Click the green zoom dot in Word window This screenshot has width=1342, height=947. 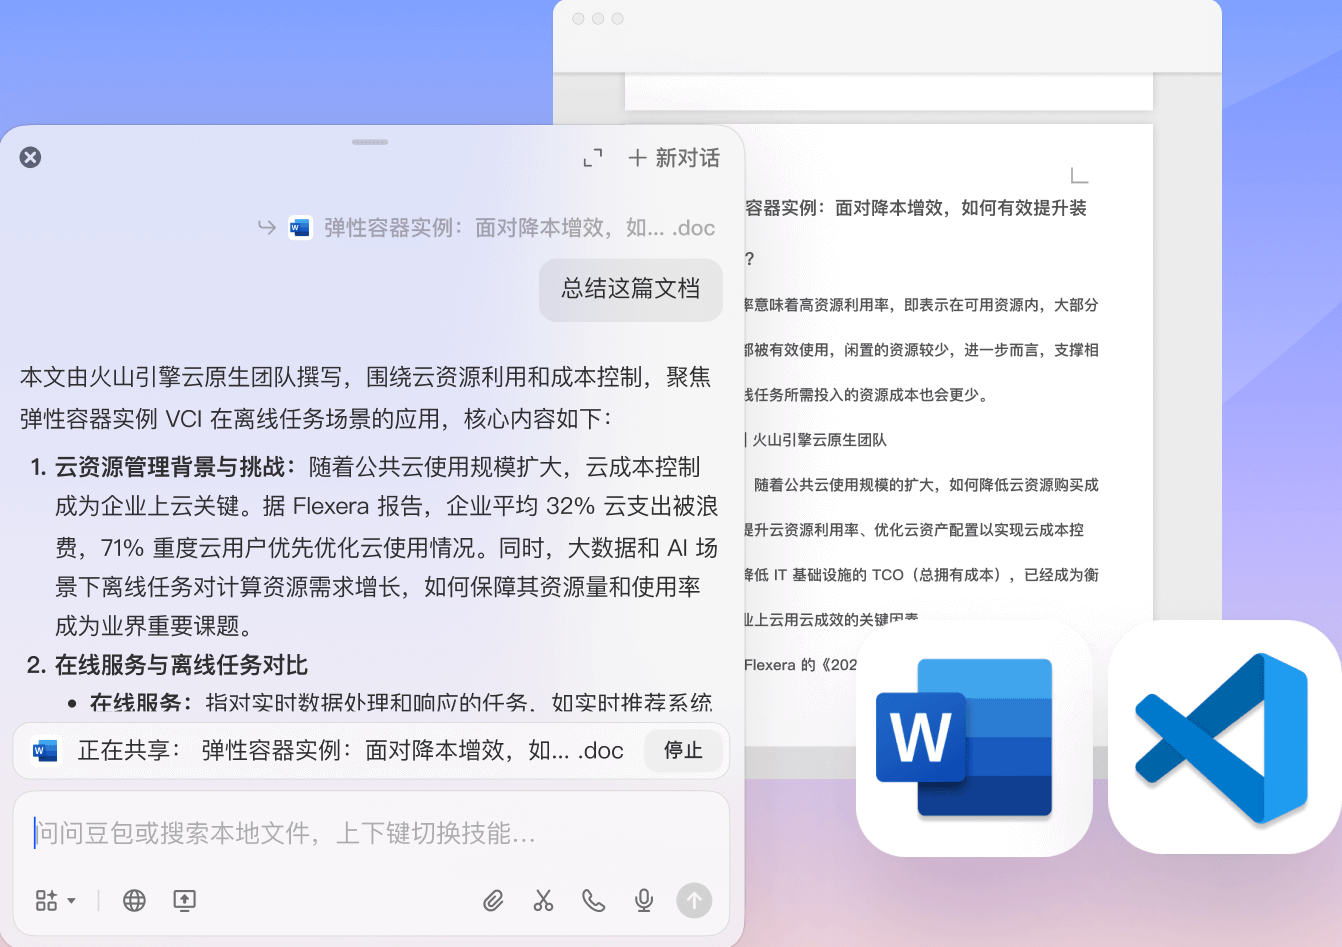[x=618, y=19]
